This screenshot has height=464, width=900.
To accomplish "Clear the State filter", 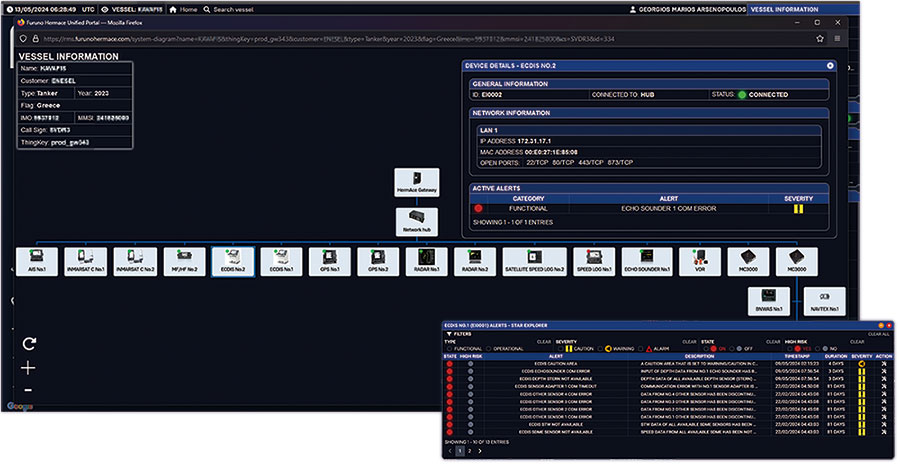I will point(773,342).
